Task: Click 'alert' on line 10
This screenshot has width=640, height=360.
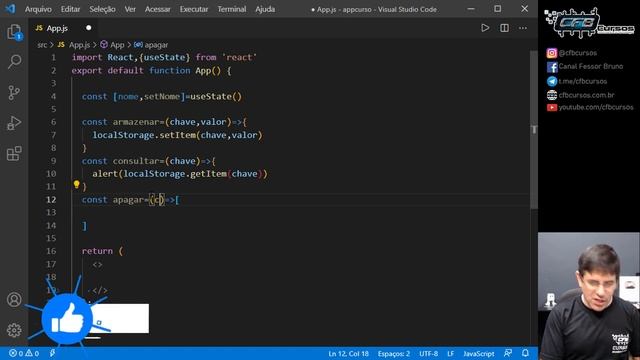Action: click(x=105, y=174)
